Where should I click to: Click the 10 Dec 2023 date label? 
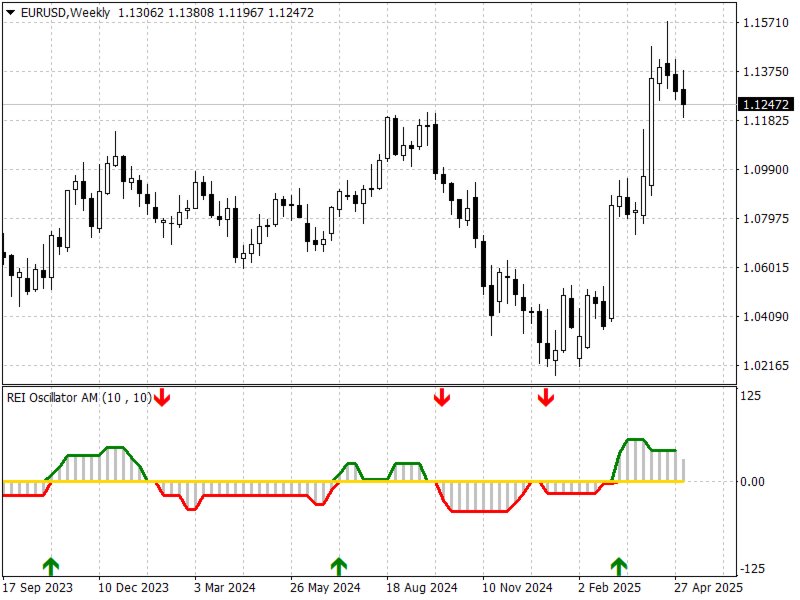pyautogui.click(x=133, y=588)
